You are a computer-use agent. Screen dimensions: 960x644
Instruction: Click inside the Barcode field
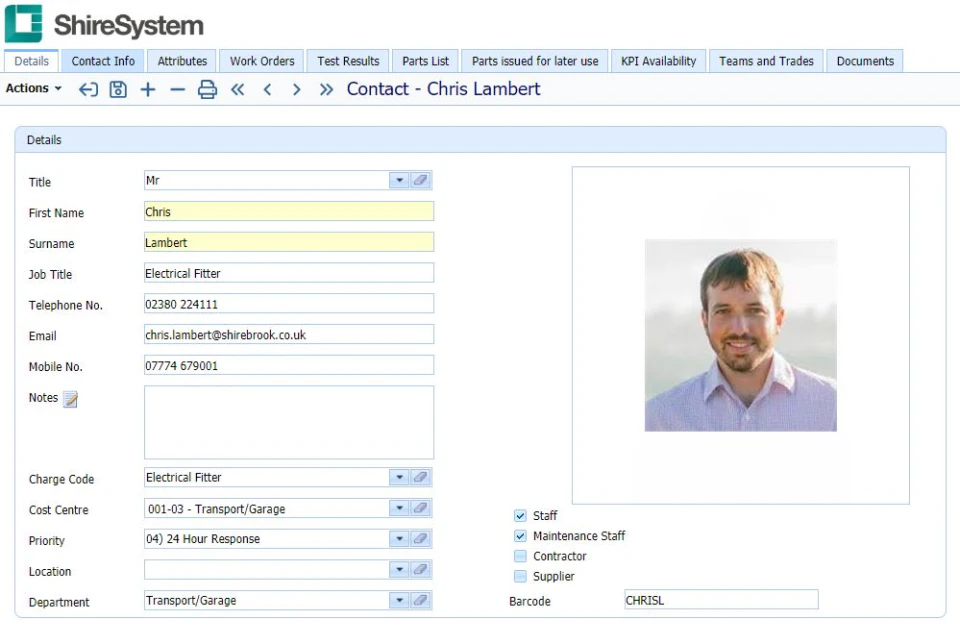pos(720,599)
